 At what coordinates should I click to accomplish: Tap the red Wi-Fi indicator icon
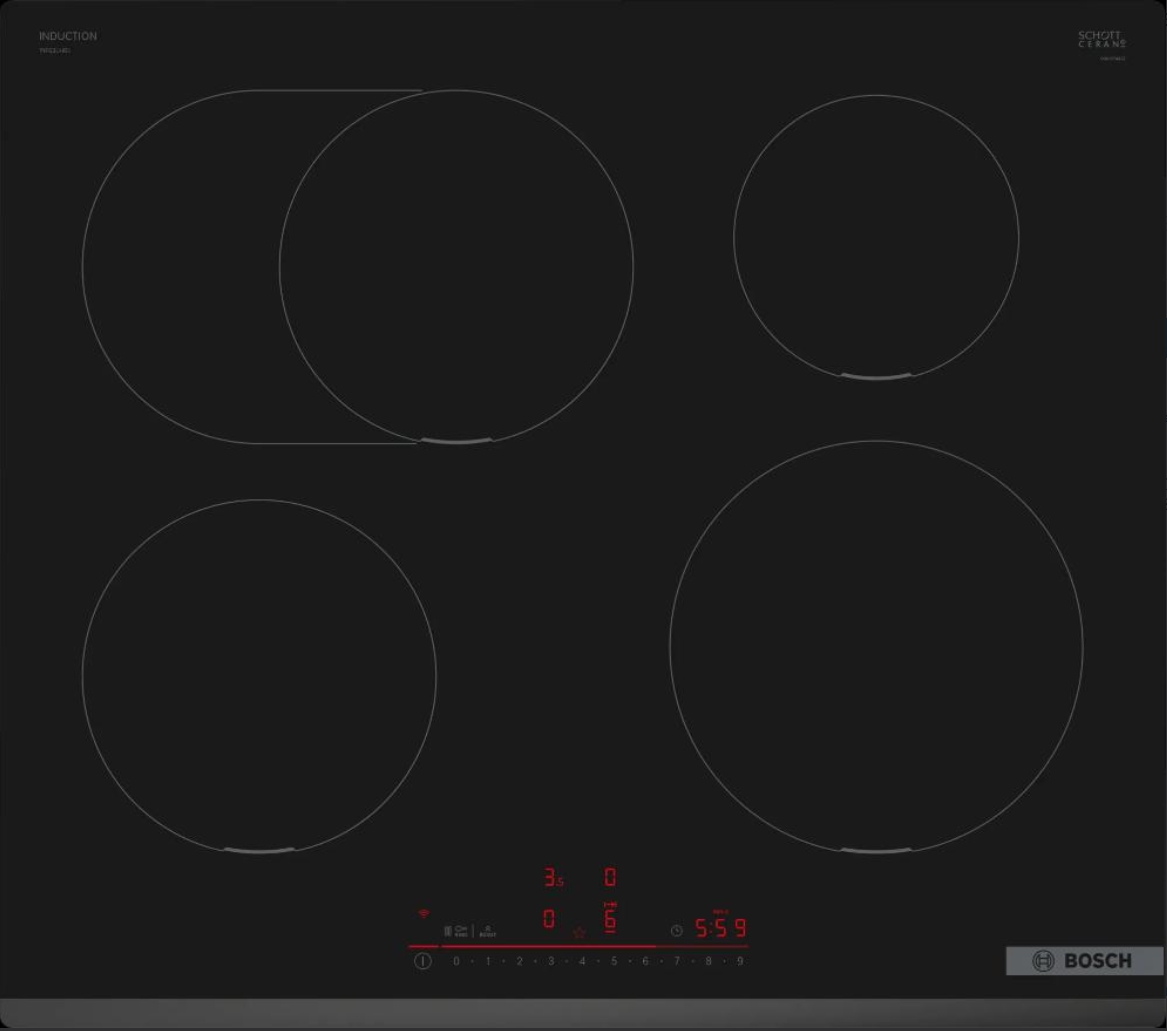click(423, 914)
